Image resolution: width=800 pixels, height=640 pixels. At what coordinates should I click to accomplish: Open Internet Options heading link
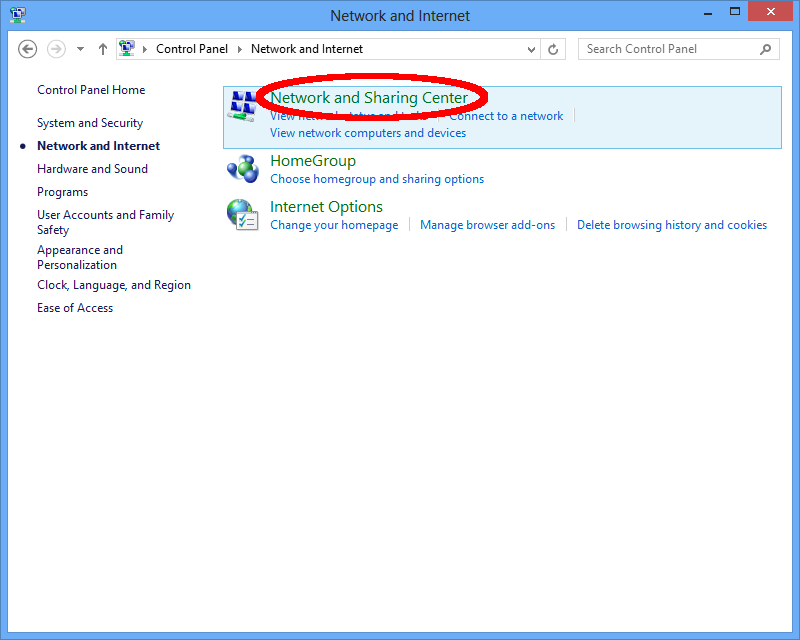326,207
